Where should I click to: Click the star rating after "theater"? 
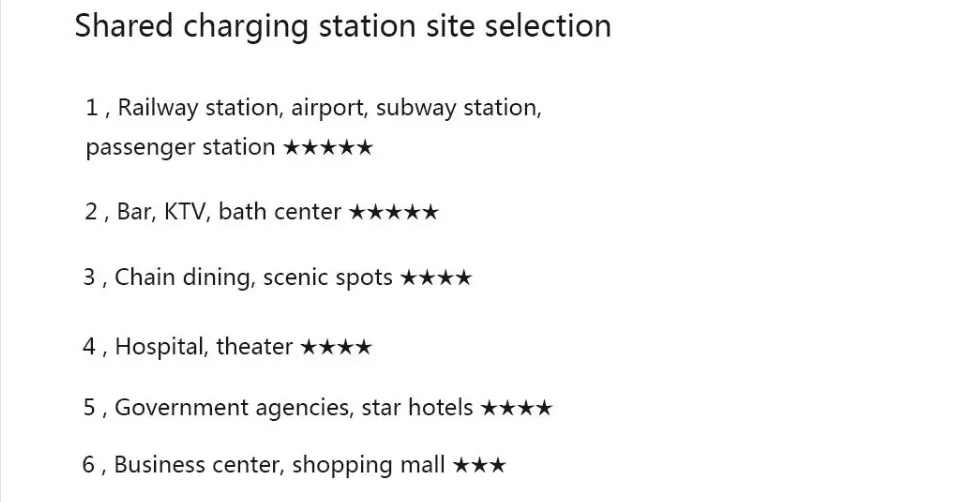pos(336,347)
